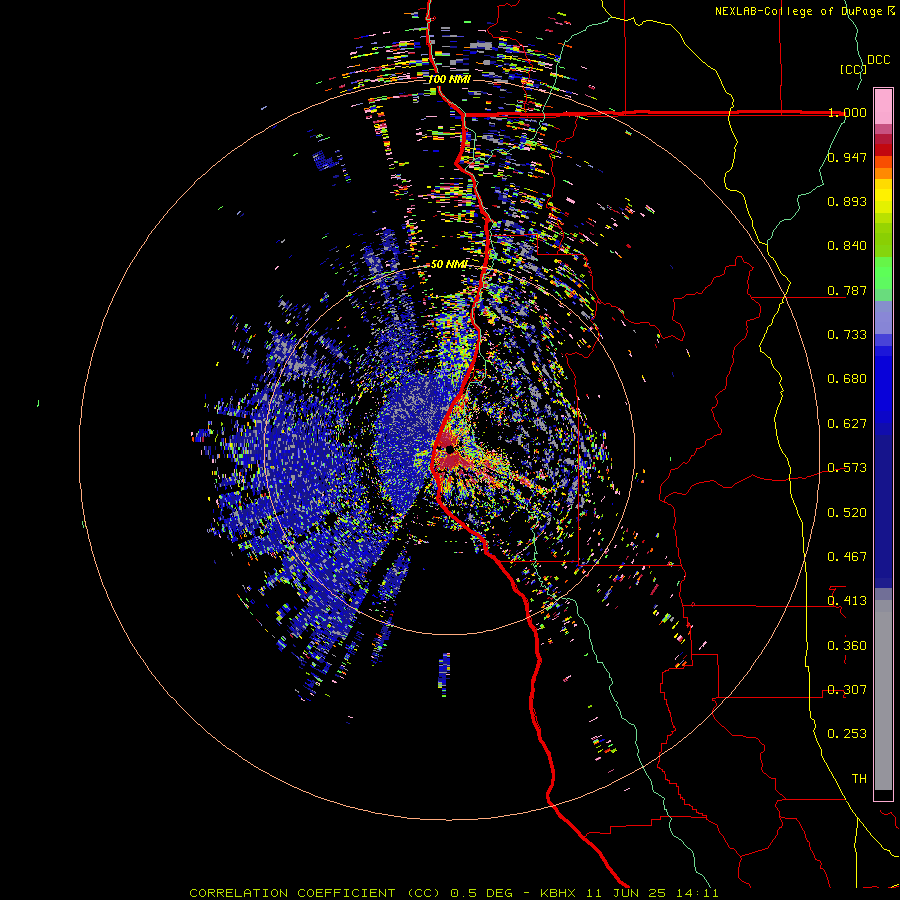Screen dimensions: 900x900
Task: Click the TH label on the scale
Action: point(859,779)
